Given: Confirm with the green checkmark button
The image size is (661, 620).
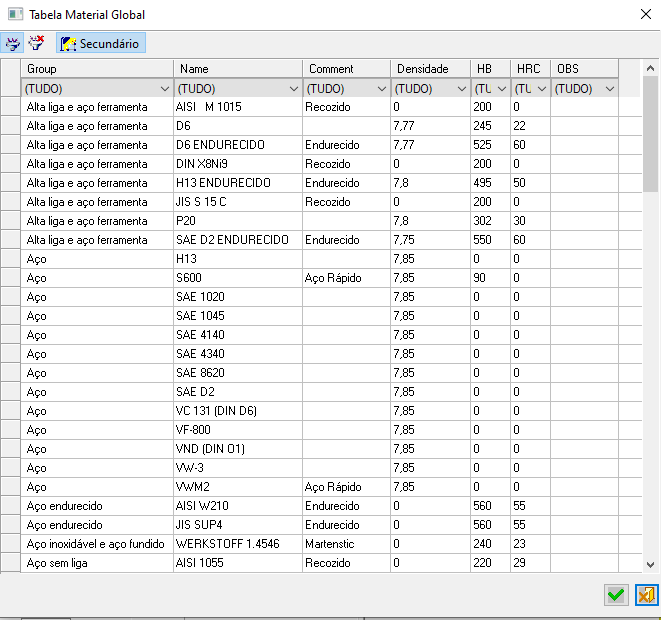Looking at the screenshot, I should coord(616,595).
